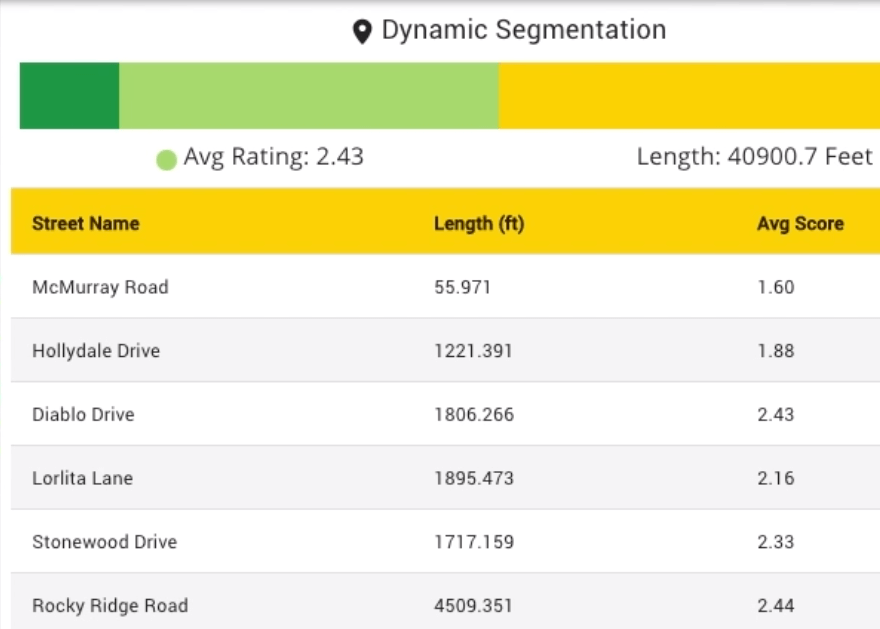The height and width of the screenshot is (629, 880).
Task: Select the yellow segmentation bar section
Action: tap(689, 95)
